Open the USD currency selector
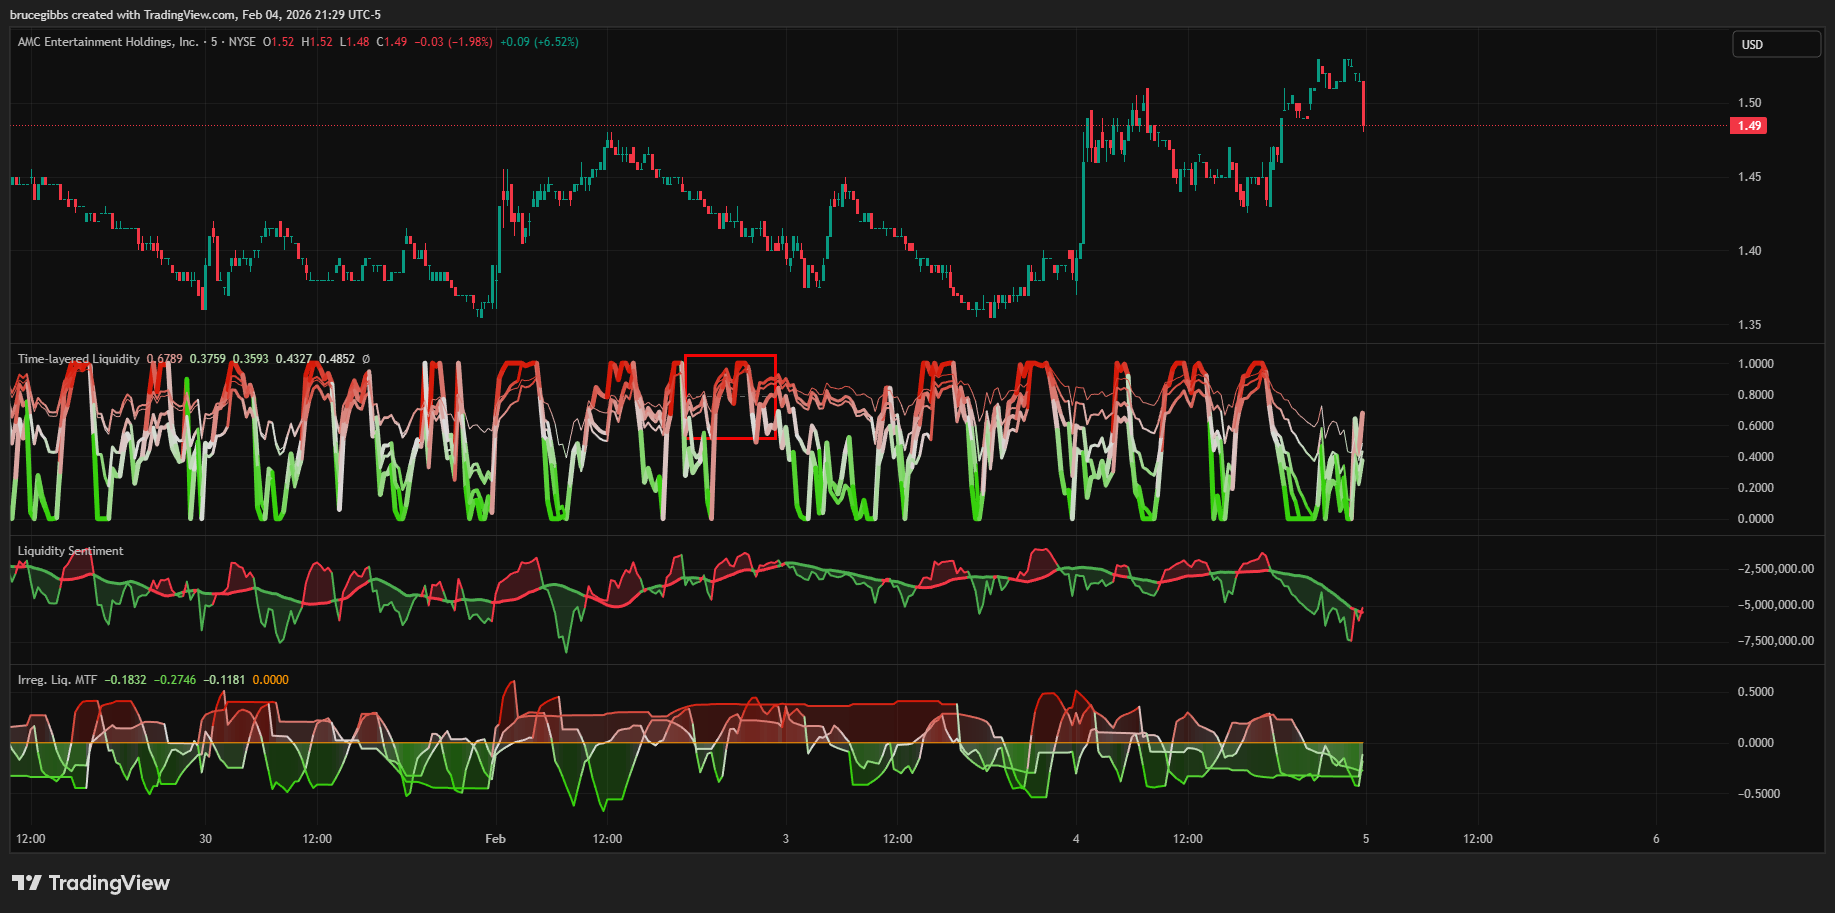 [x=1775, y=45]
